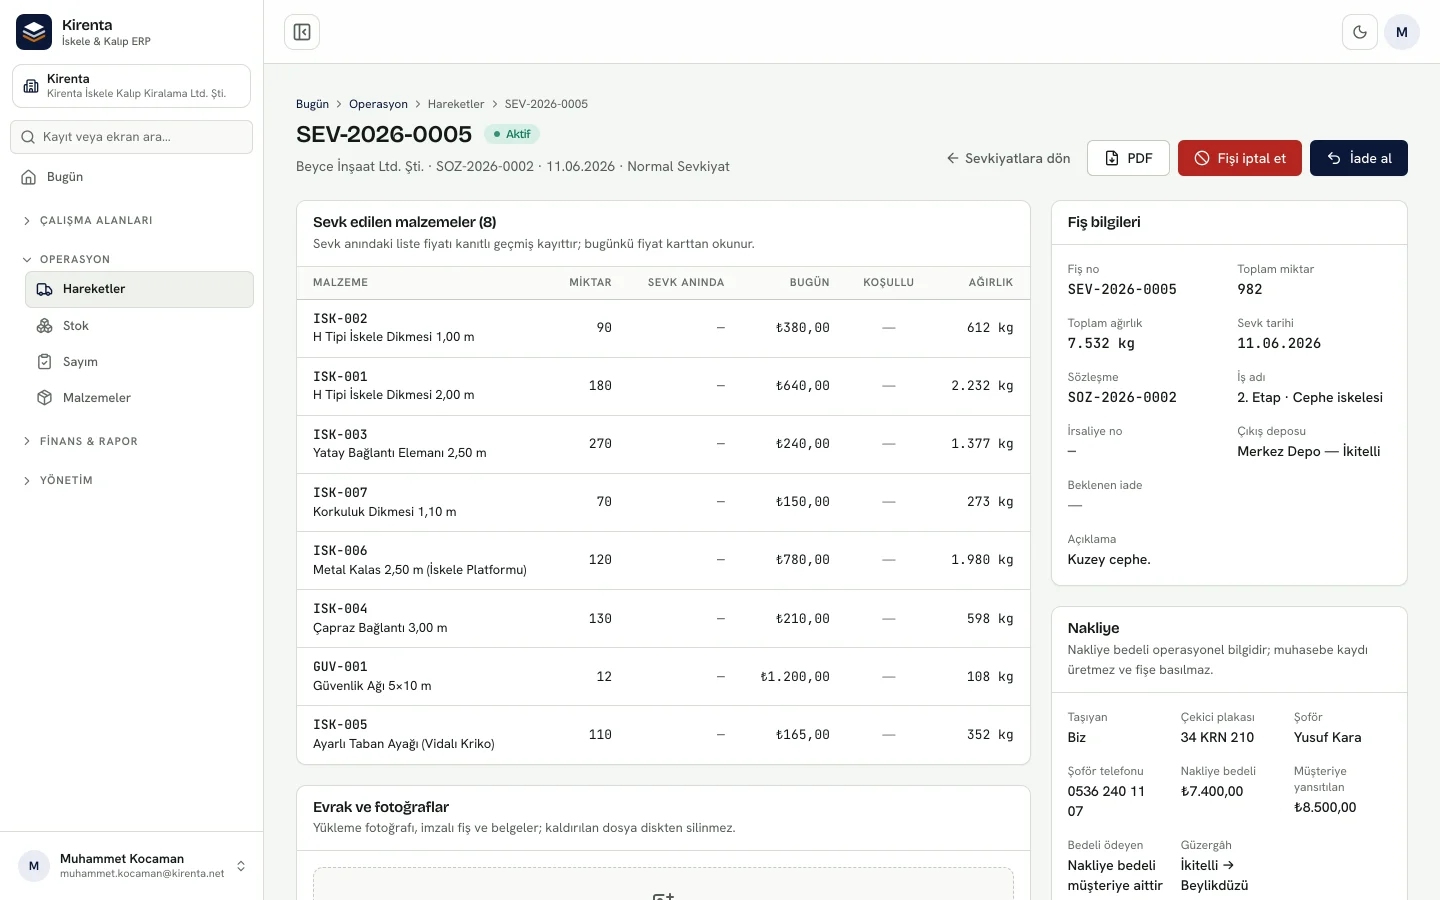Click the package icon beside Malzemeler
This screenshot has width=1440, height=900.
coord(44,398)
